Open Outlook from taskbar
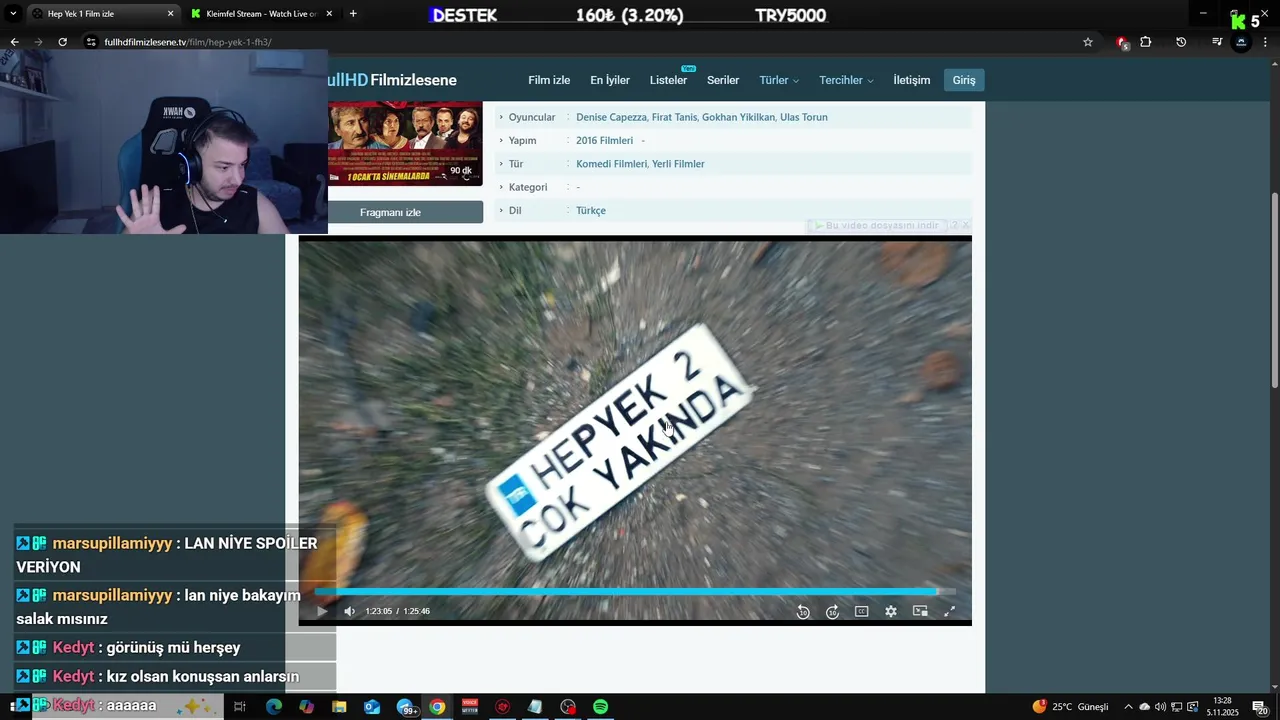 click(x=372, y=707)
